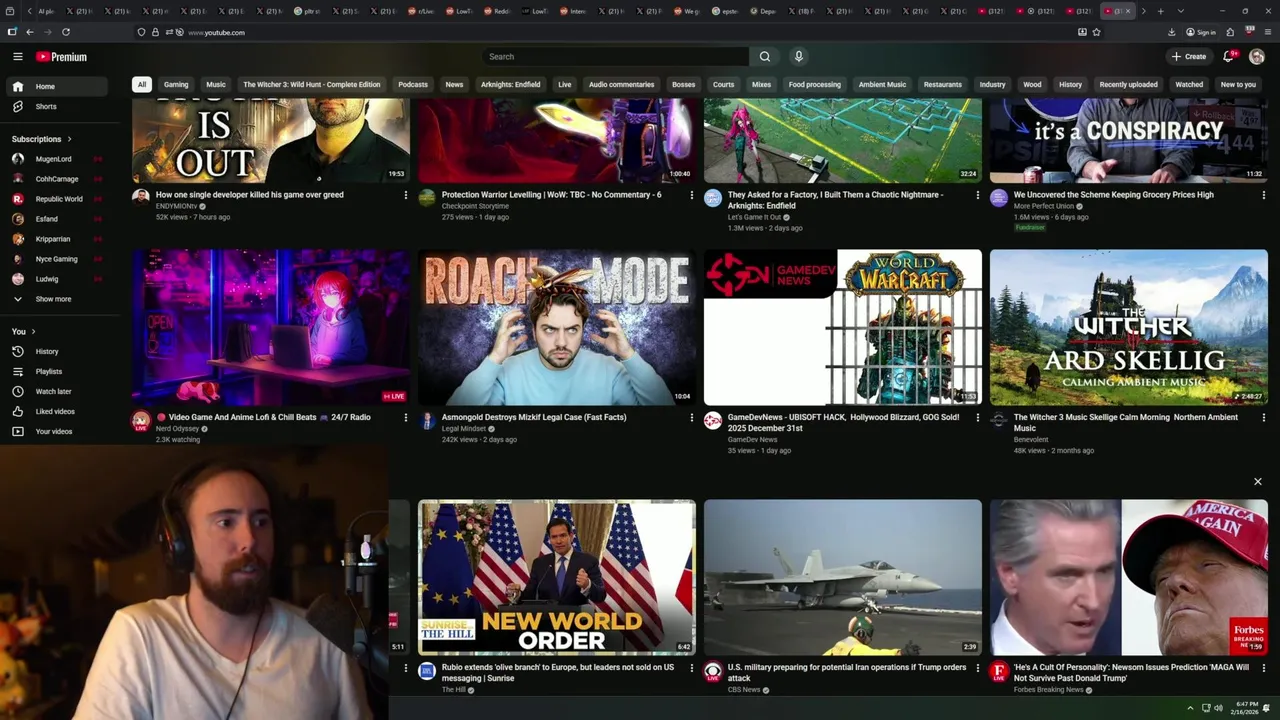The width and height of the screenshot is (1280, 720).
Task: Select the Podcasts filter chip
Action: [413, 85]
